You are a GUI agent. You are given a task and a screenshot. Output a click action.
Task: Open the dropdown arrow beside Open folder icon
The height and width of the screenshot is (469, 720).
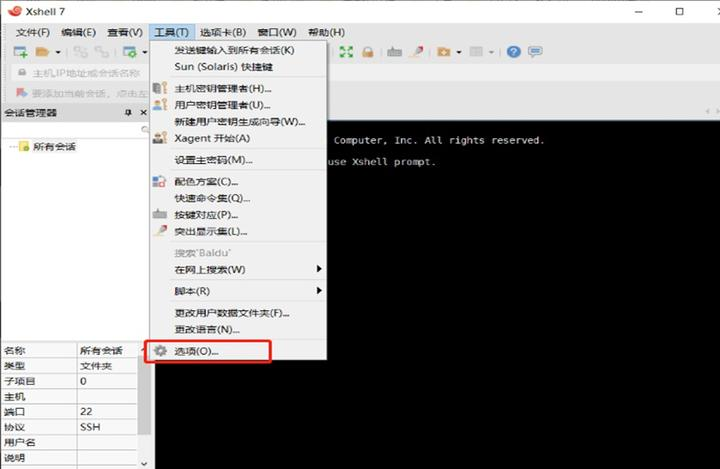58,52
